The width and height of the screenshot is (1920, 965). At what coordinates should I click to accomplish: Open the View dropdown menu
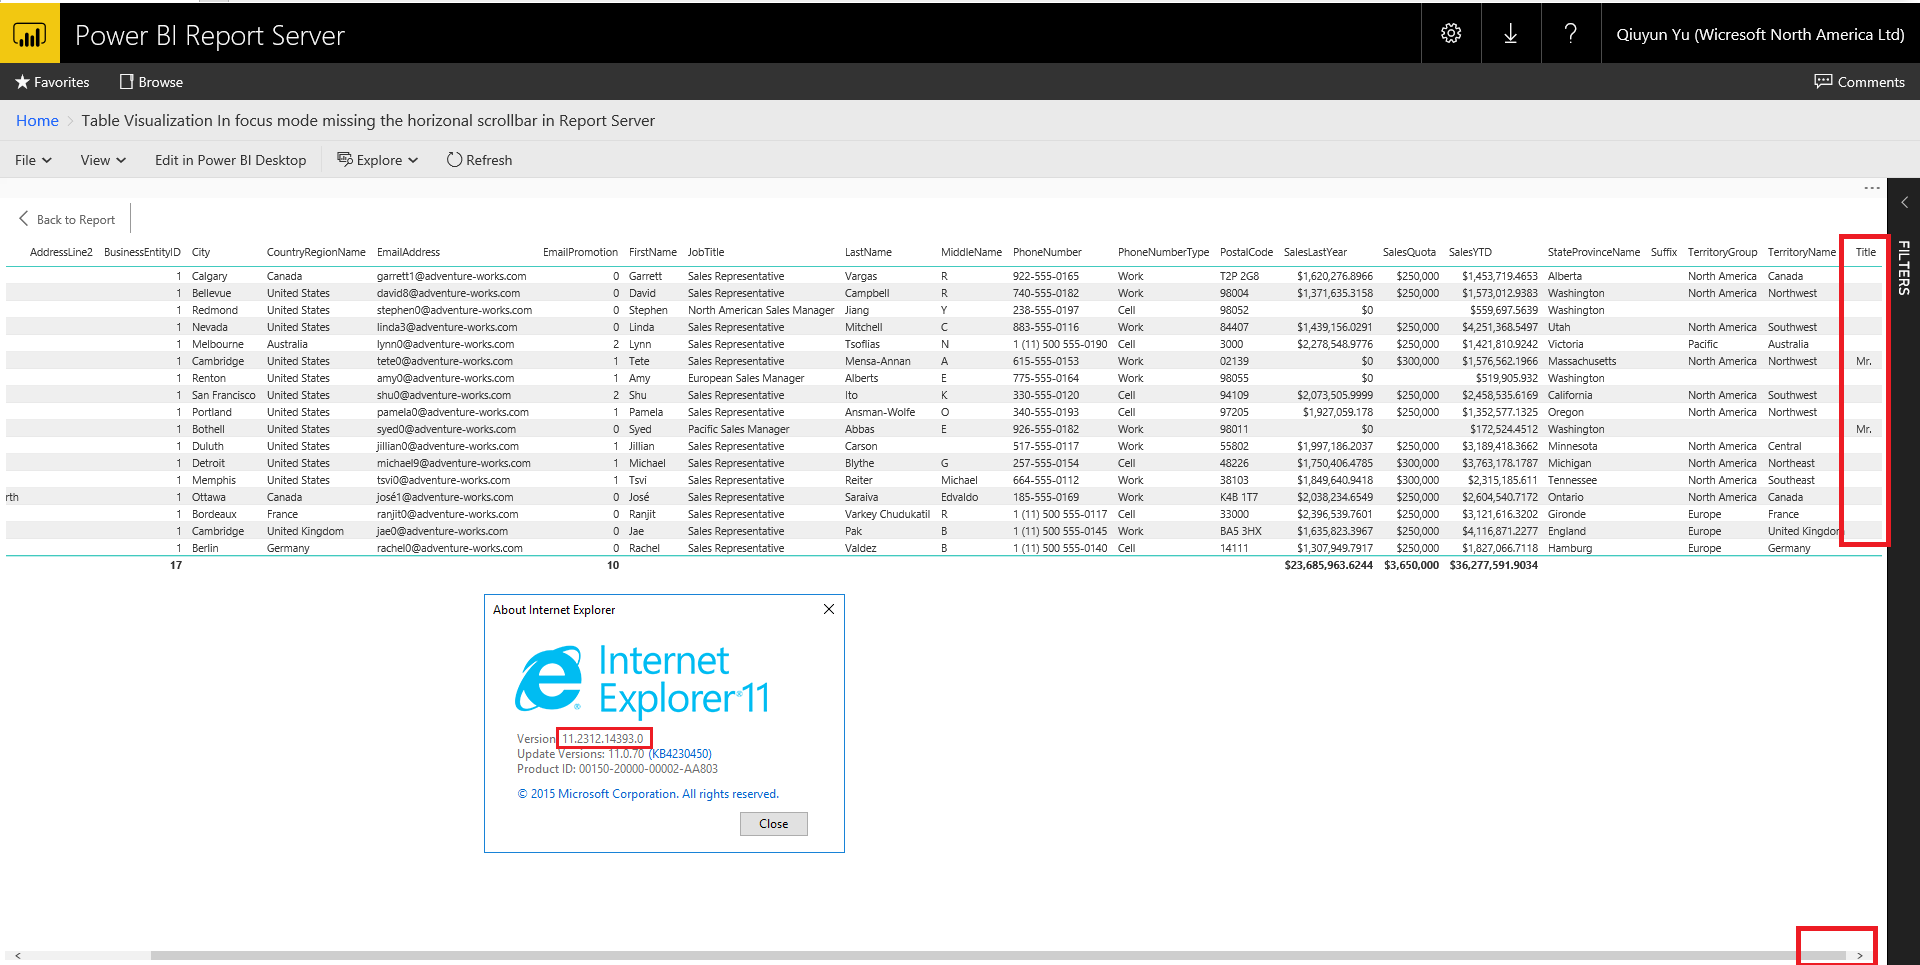click(x=103, y=160)
